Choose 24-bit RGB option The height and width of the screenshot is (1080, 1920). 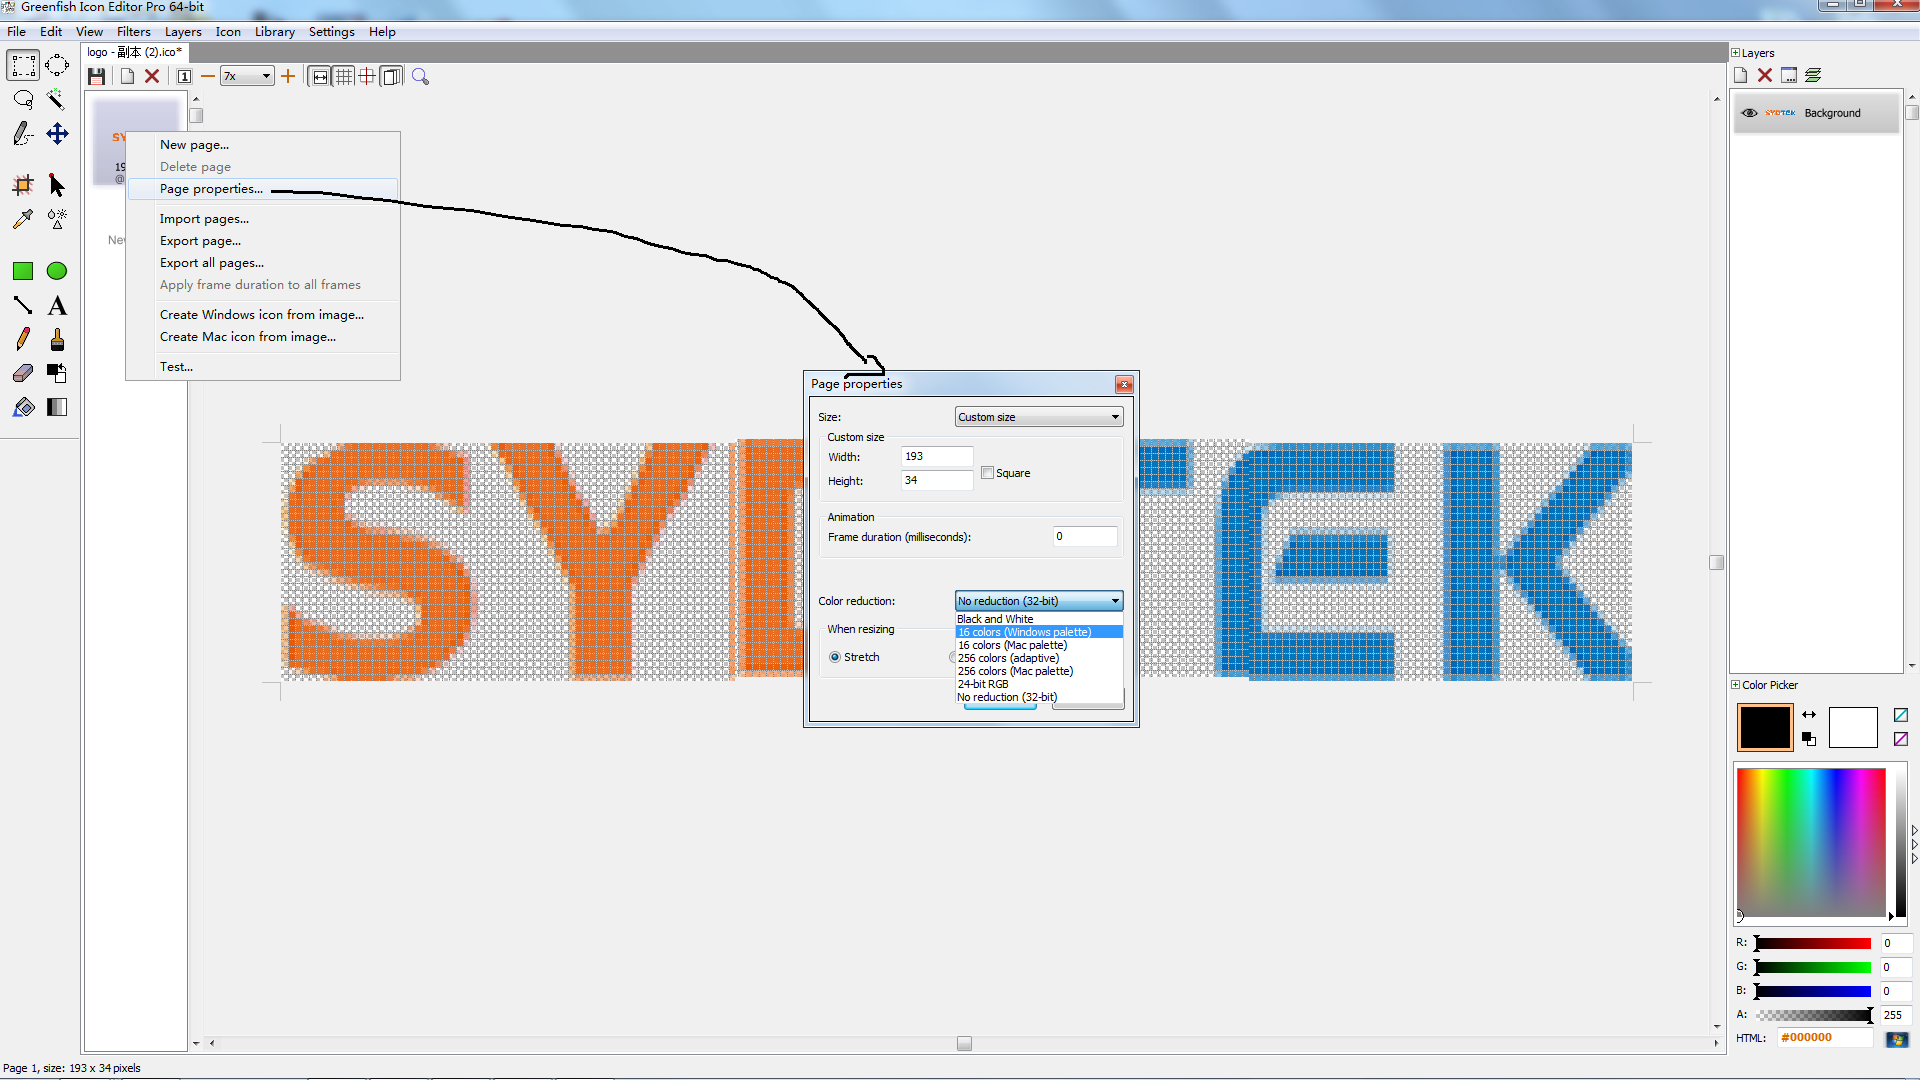click(x=1039, y=684)
